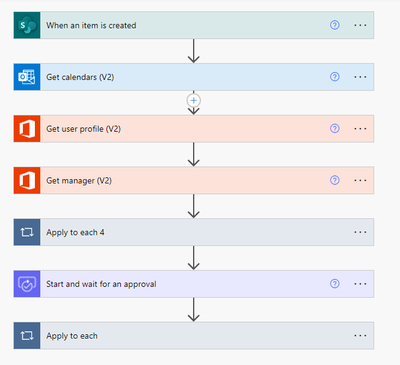Open the ellipsis menu on Apply to each 4
Image resolution: width=400 pixels, height=365 pixels.
(x=360, y=232)
